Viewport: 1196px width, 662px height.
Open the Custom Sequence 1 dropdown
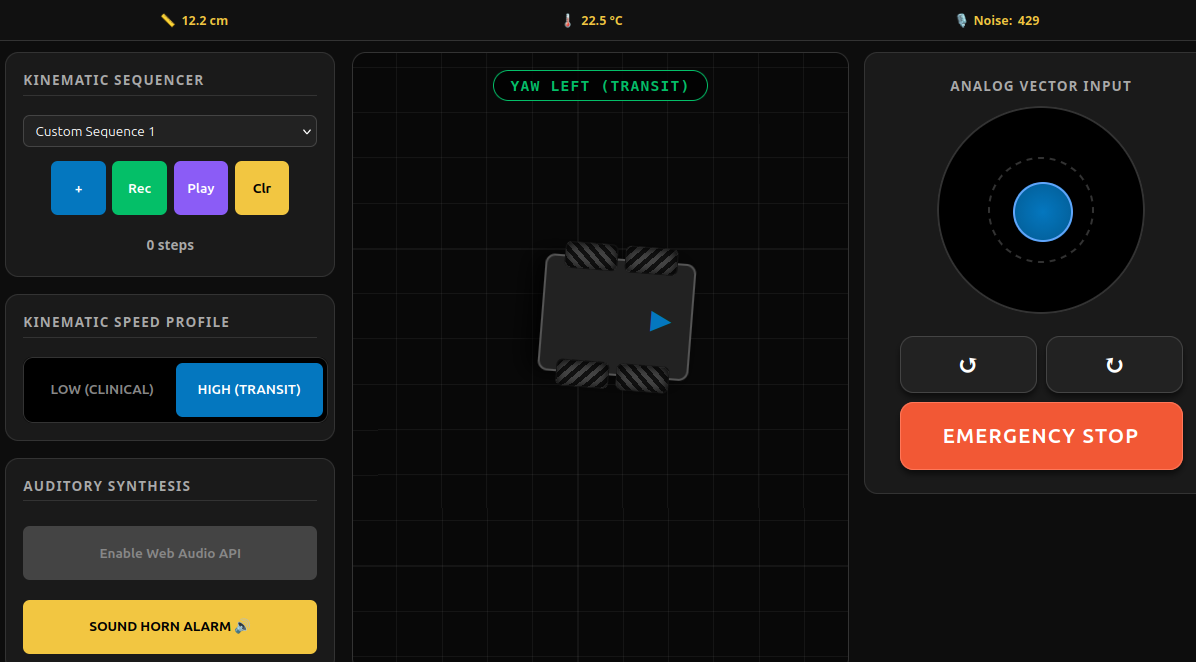tap(170, 131)
